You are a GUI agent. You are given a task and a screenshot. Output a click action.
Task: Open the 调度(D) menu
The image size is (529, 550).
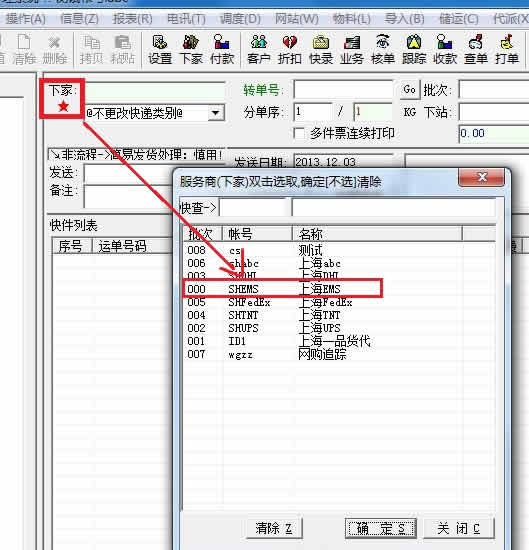(x=240, y=19)
